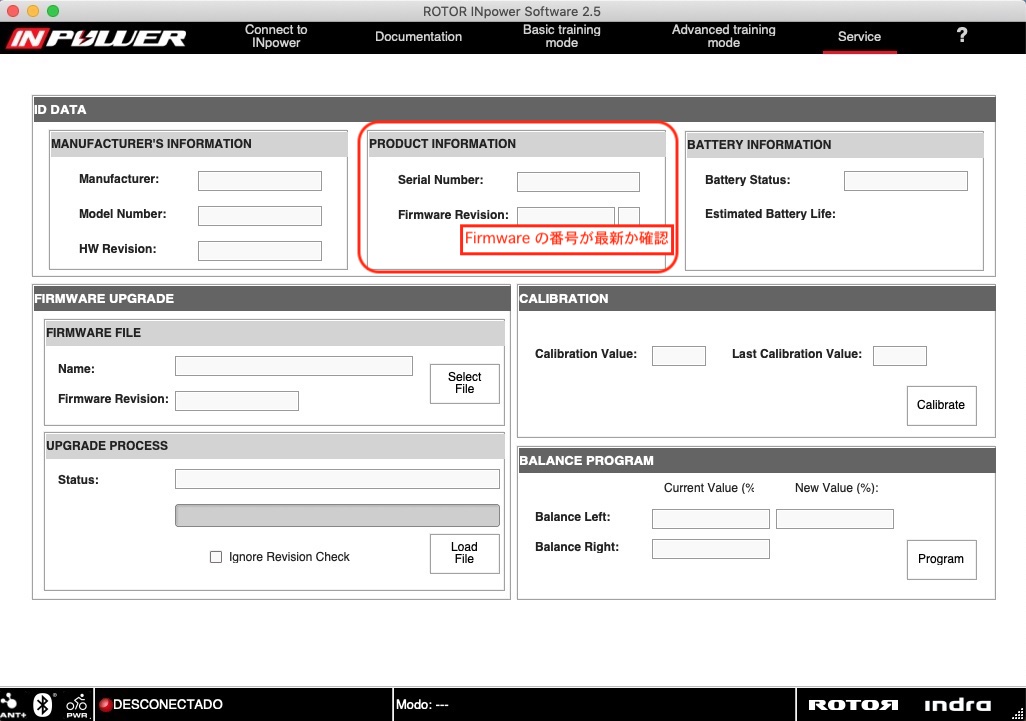Click the Program button in Balance Program
The image size is (1026, 721).
pos(941,559)
